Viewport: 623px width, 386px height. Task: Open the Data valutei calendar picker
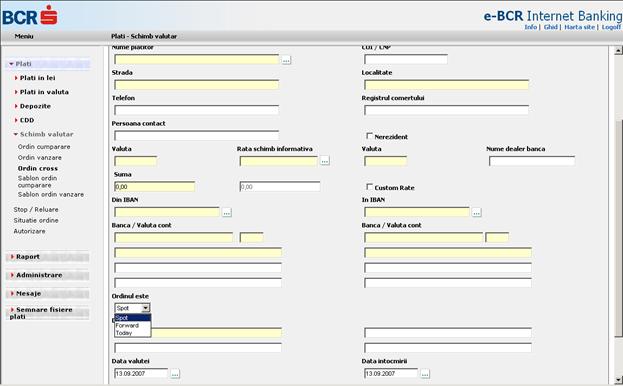tap(175, 374)
